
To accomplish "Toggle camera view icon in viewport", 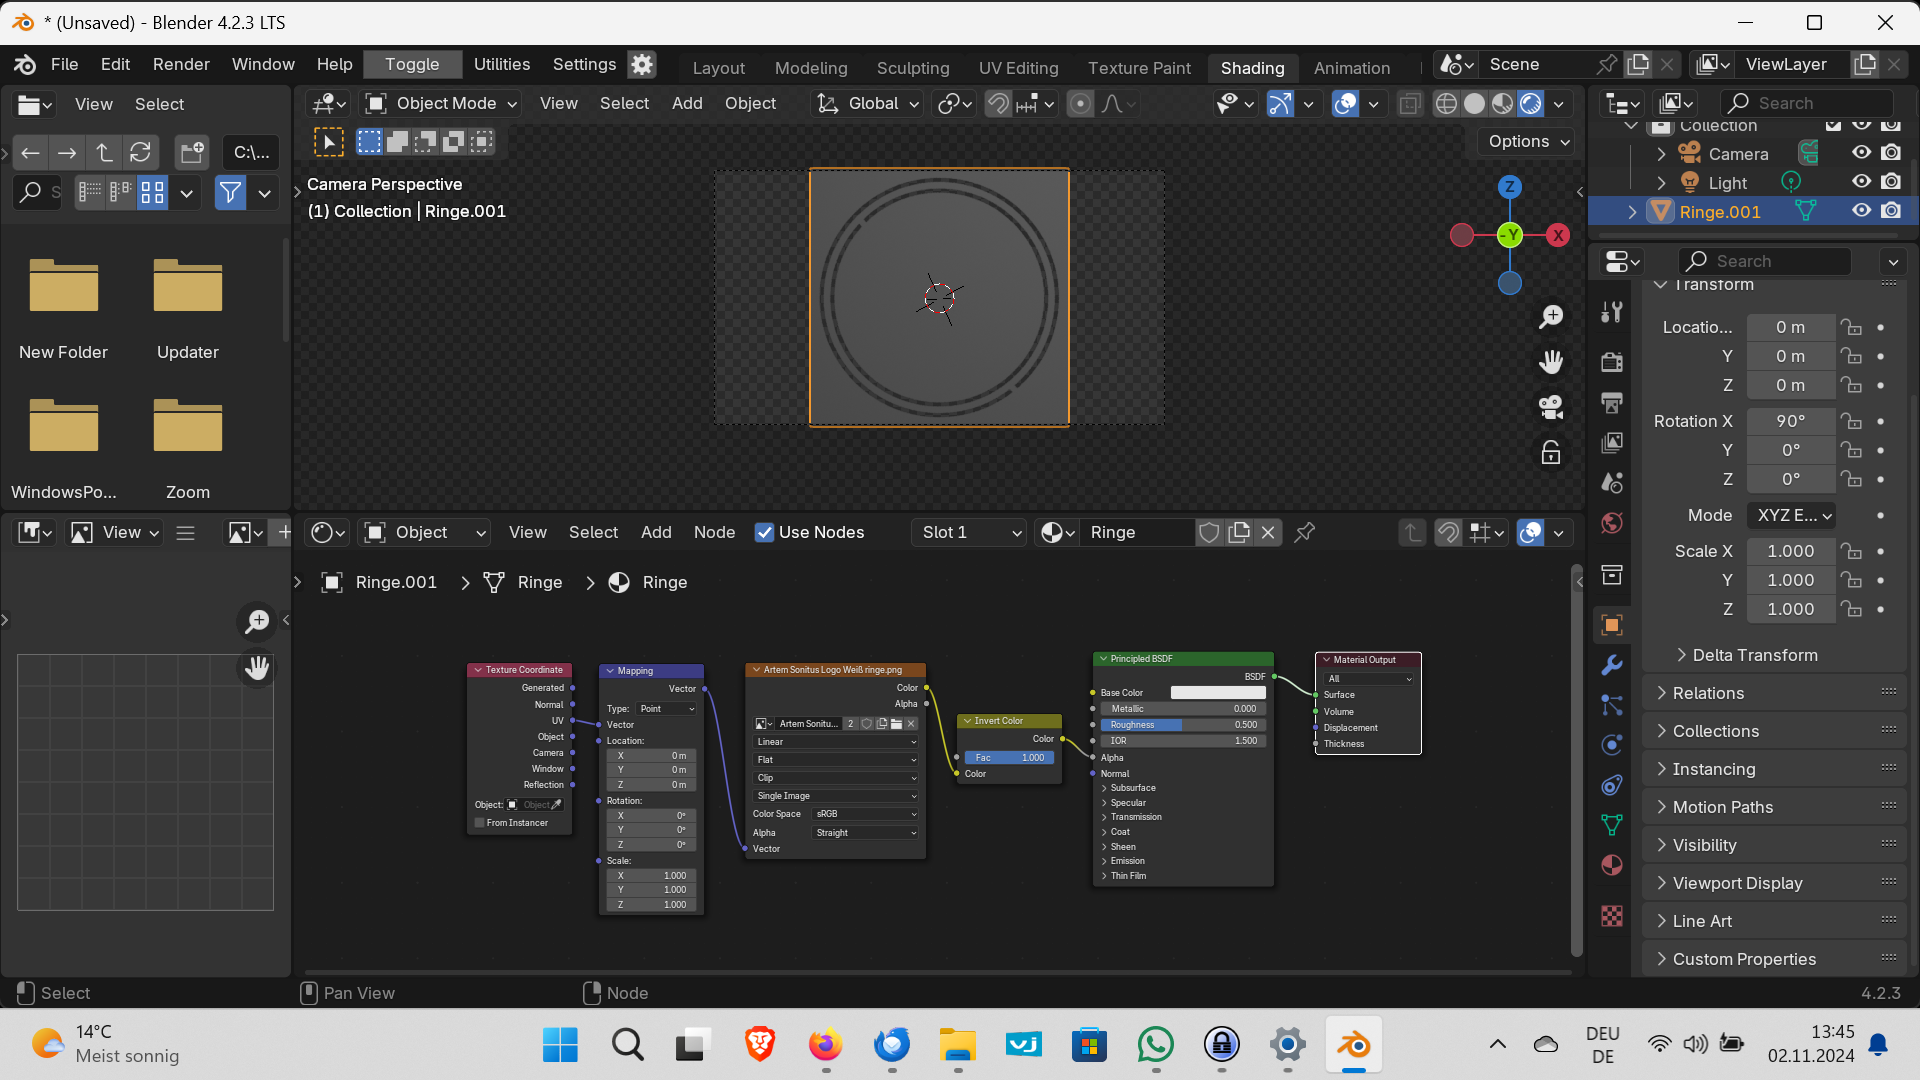I will (x=1551, y=407).
